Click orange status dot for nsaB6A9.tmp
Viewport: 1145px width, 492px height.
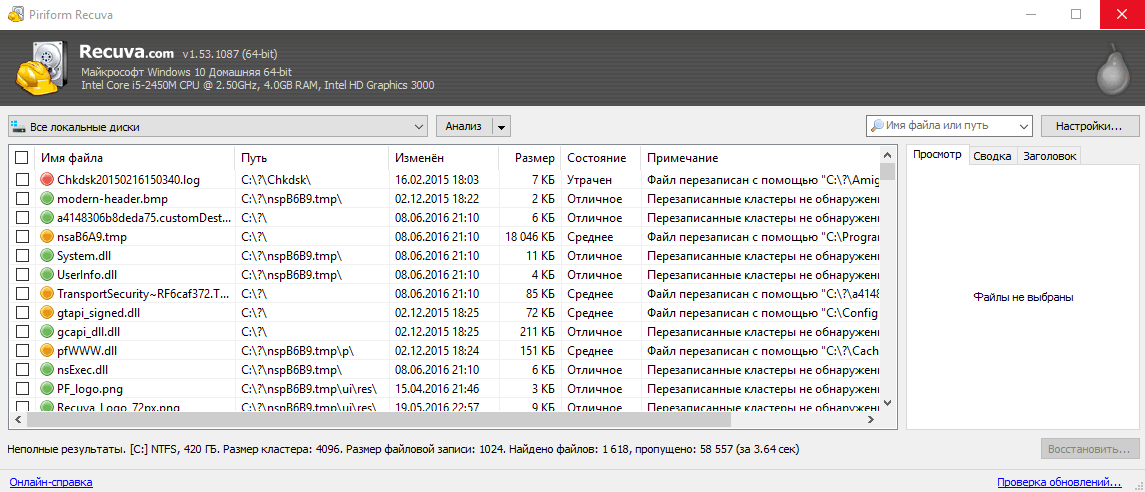click(x=47, y=237)
